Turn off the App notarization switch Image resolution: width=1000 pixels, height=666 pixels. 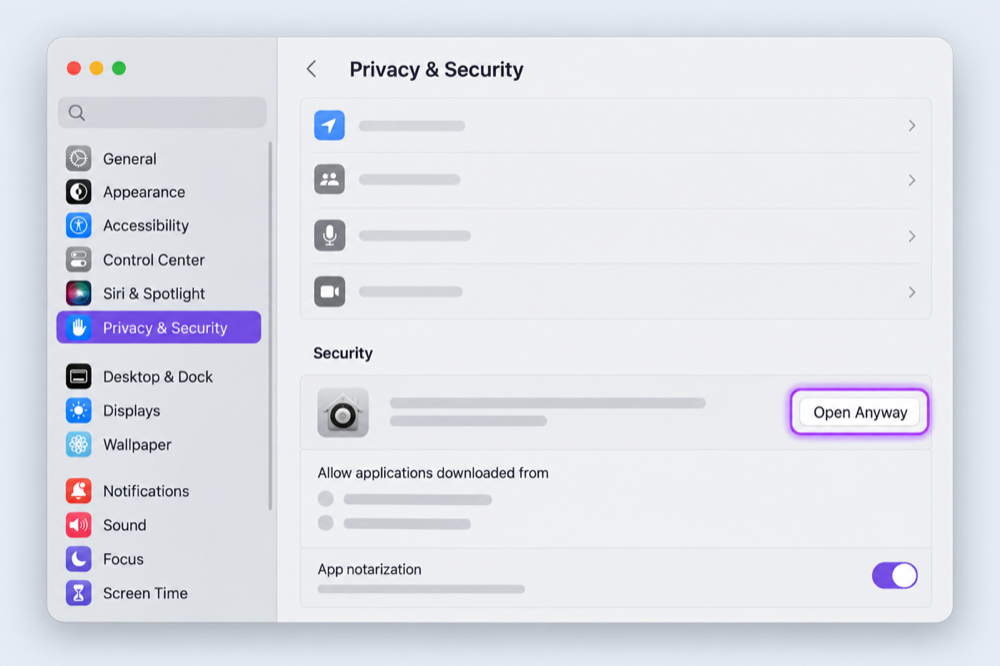point(895,575)
